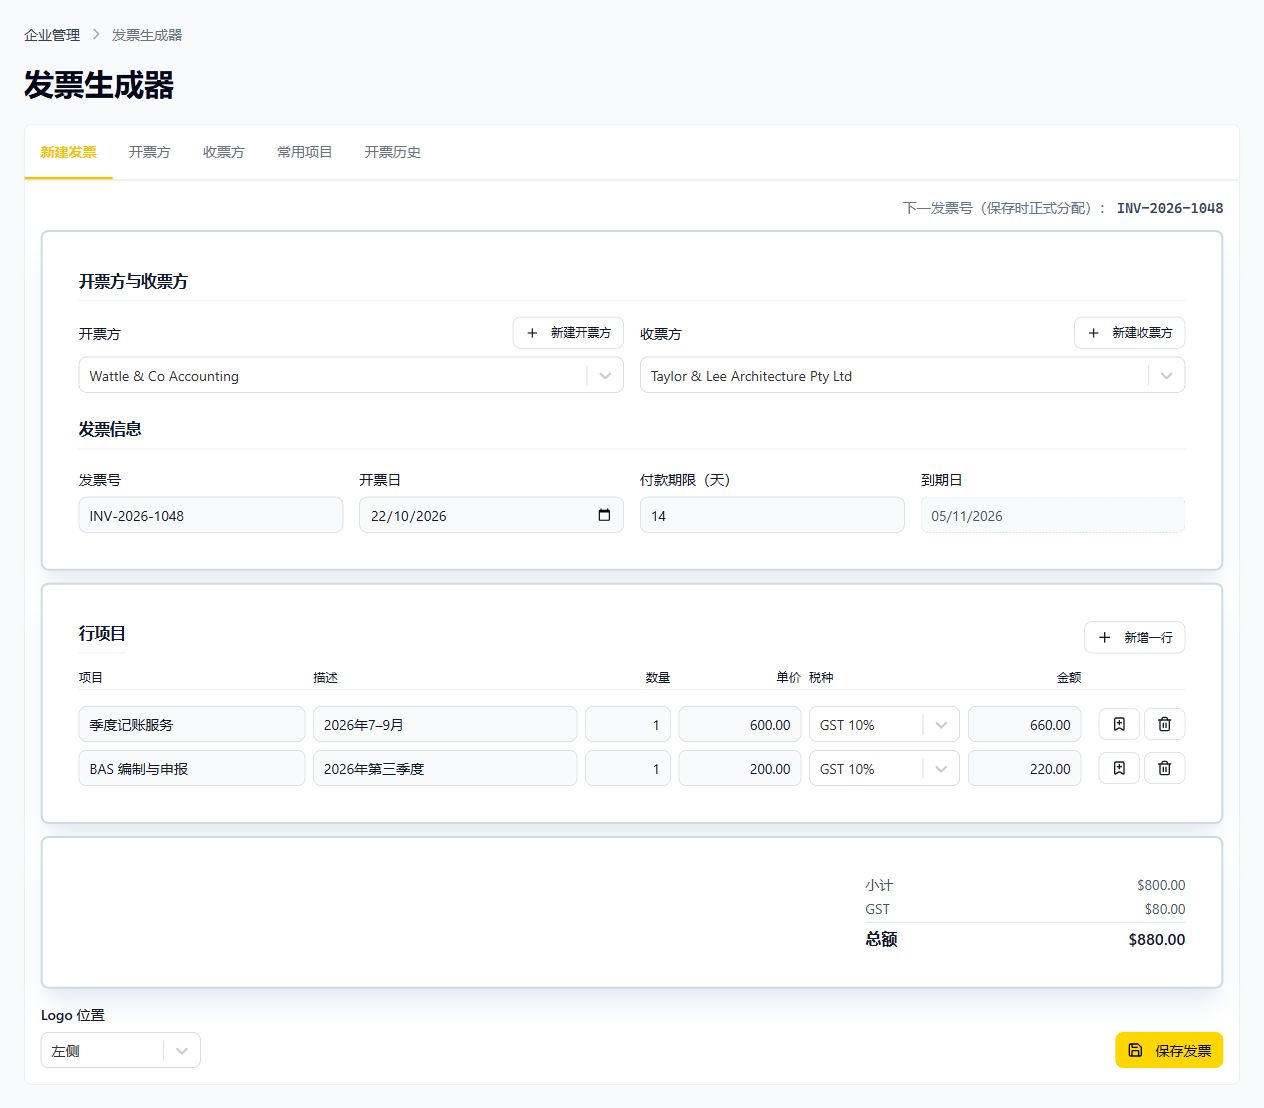
Task: Expand the 收票方 dropdown arrow
Action: coord(1166,376)
